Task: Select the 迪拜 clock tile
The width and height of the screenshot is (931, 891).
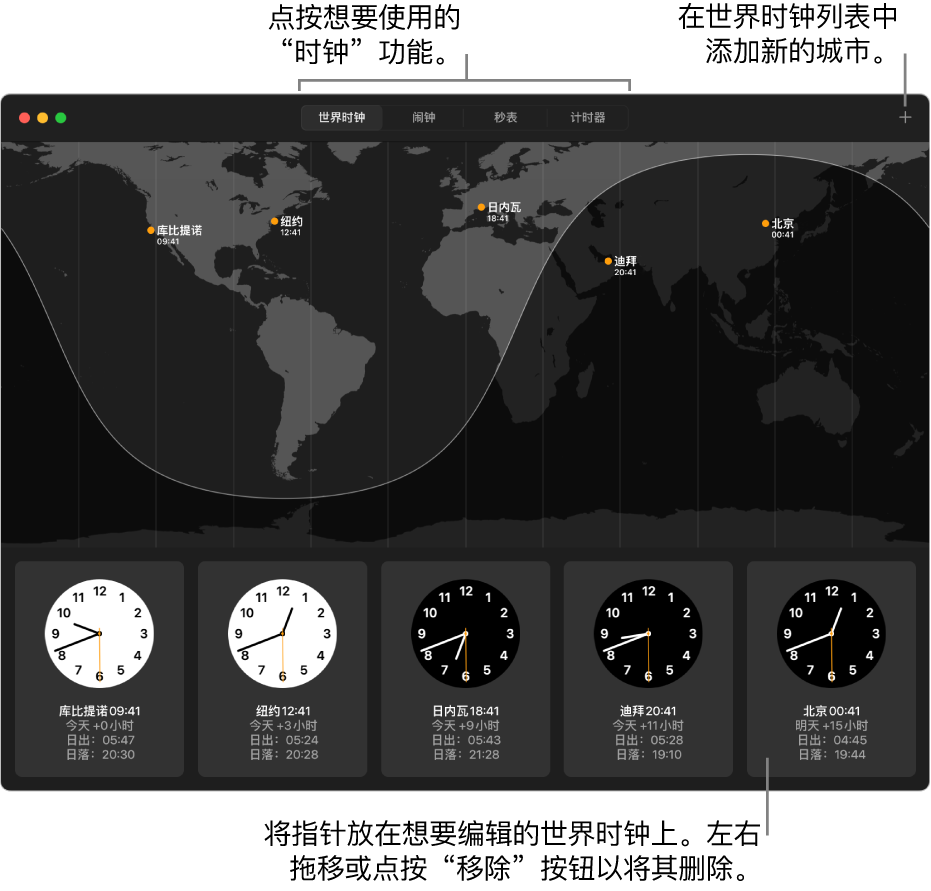Action: pyautogui.click(x=648, y=668)
